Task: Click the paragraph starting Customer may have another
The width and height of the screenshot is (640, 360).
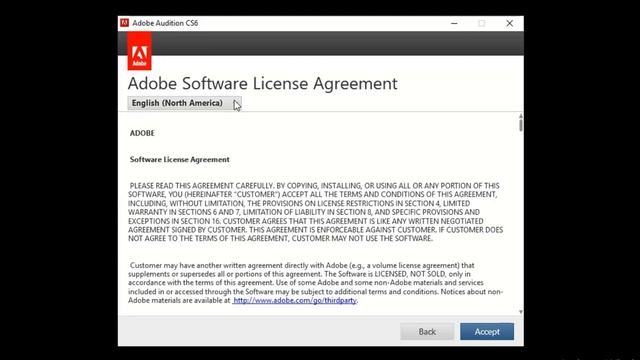Action: tap(316, 283)
